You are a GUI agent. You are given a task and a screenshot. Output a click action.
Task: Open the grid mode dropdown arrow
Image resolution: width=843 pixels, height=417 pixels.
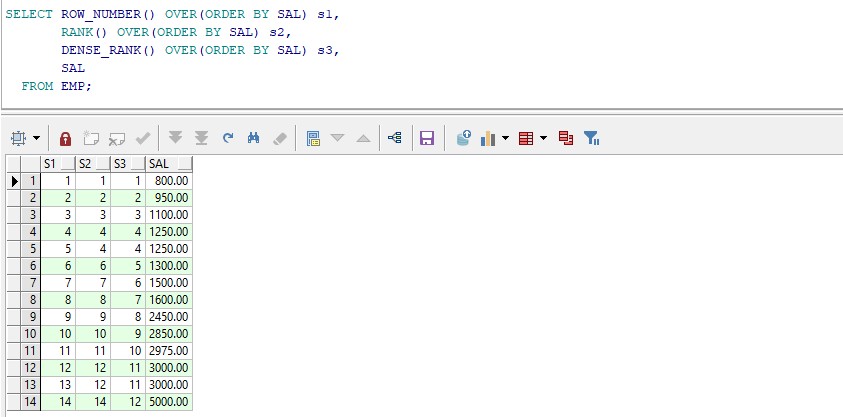(36, 139)
